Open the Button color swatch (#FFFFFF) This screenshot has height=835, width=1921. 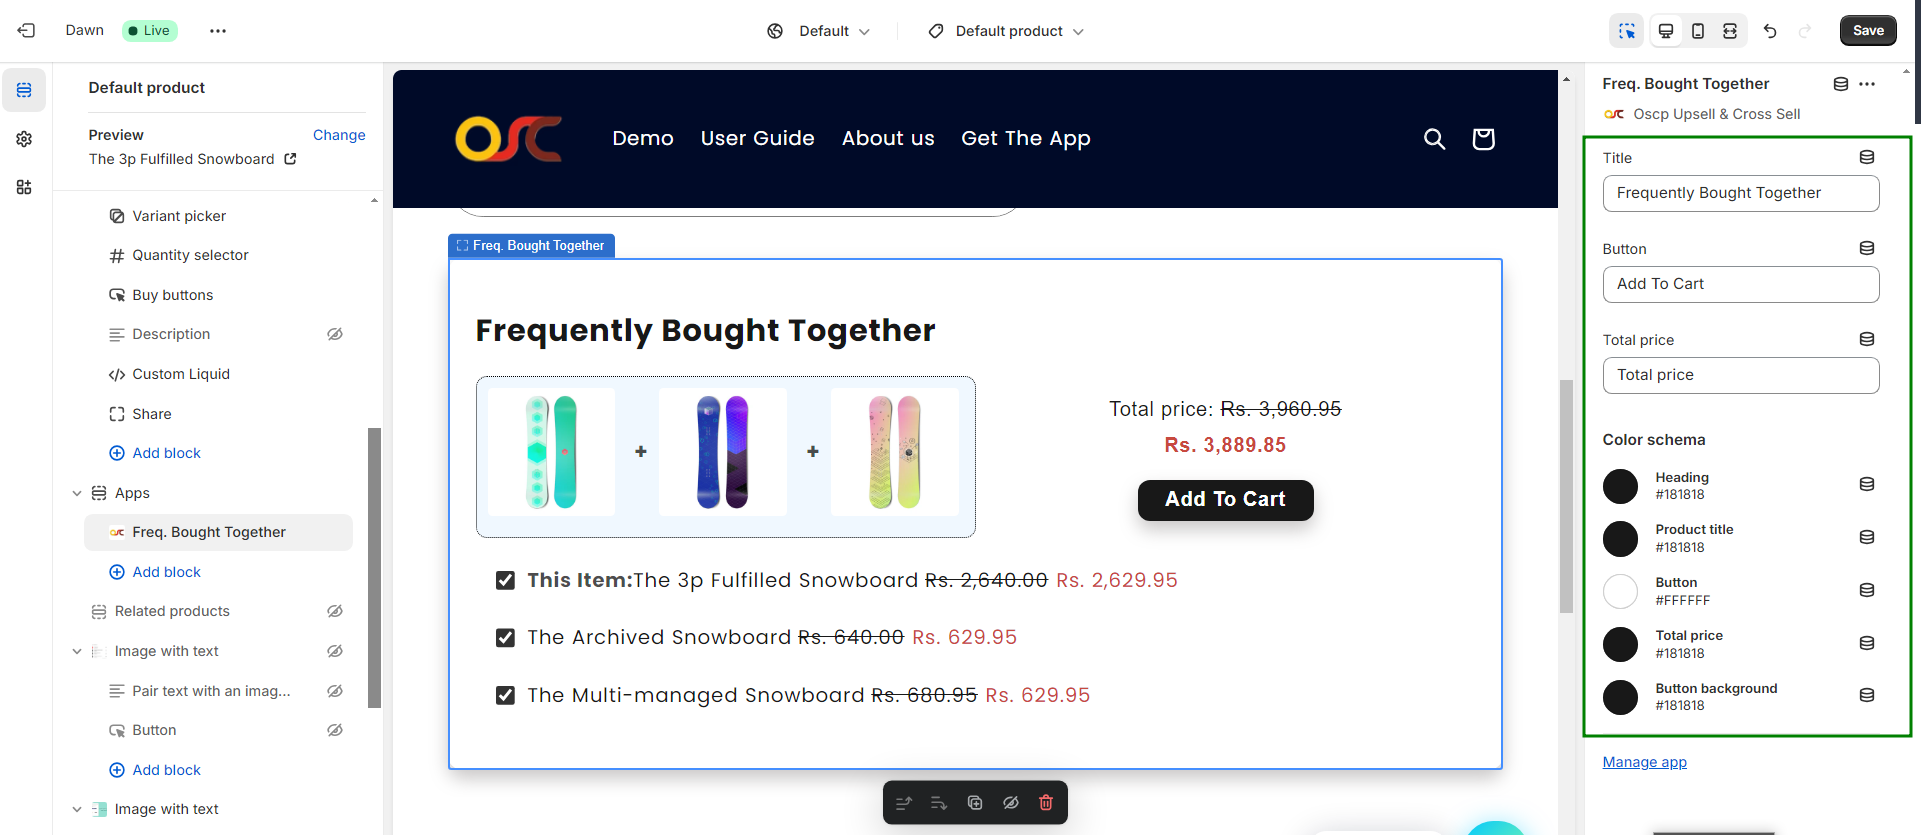pyautogui.click(x=1620, y=591)
